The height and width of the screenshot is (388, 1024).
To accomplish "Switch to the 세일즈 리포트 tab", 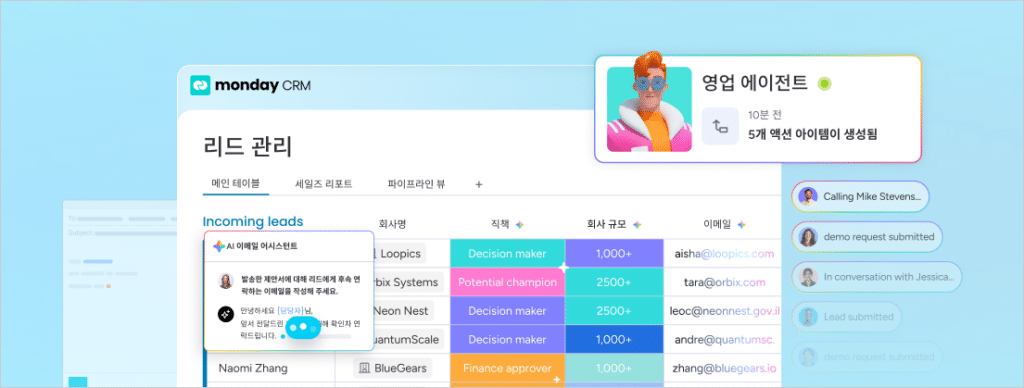I will pyautogui.click(x=324, y=184).
